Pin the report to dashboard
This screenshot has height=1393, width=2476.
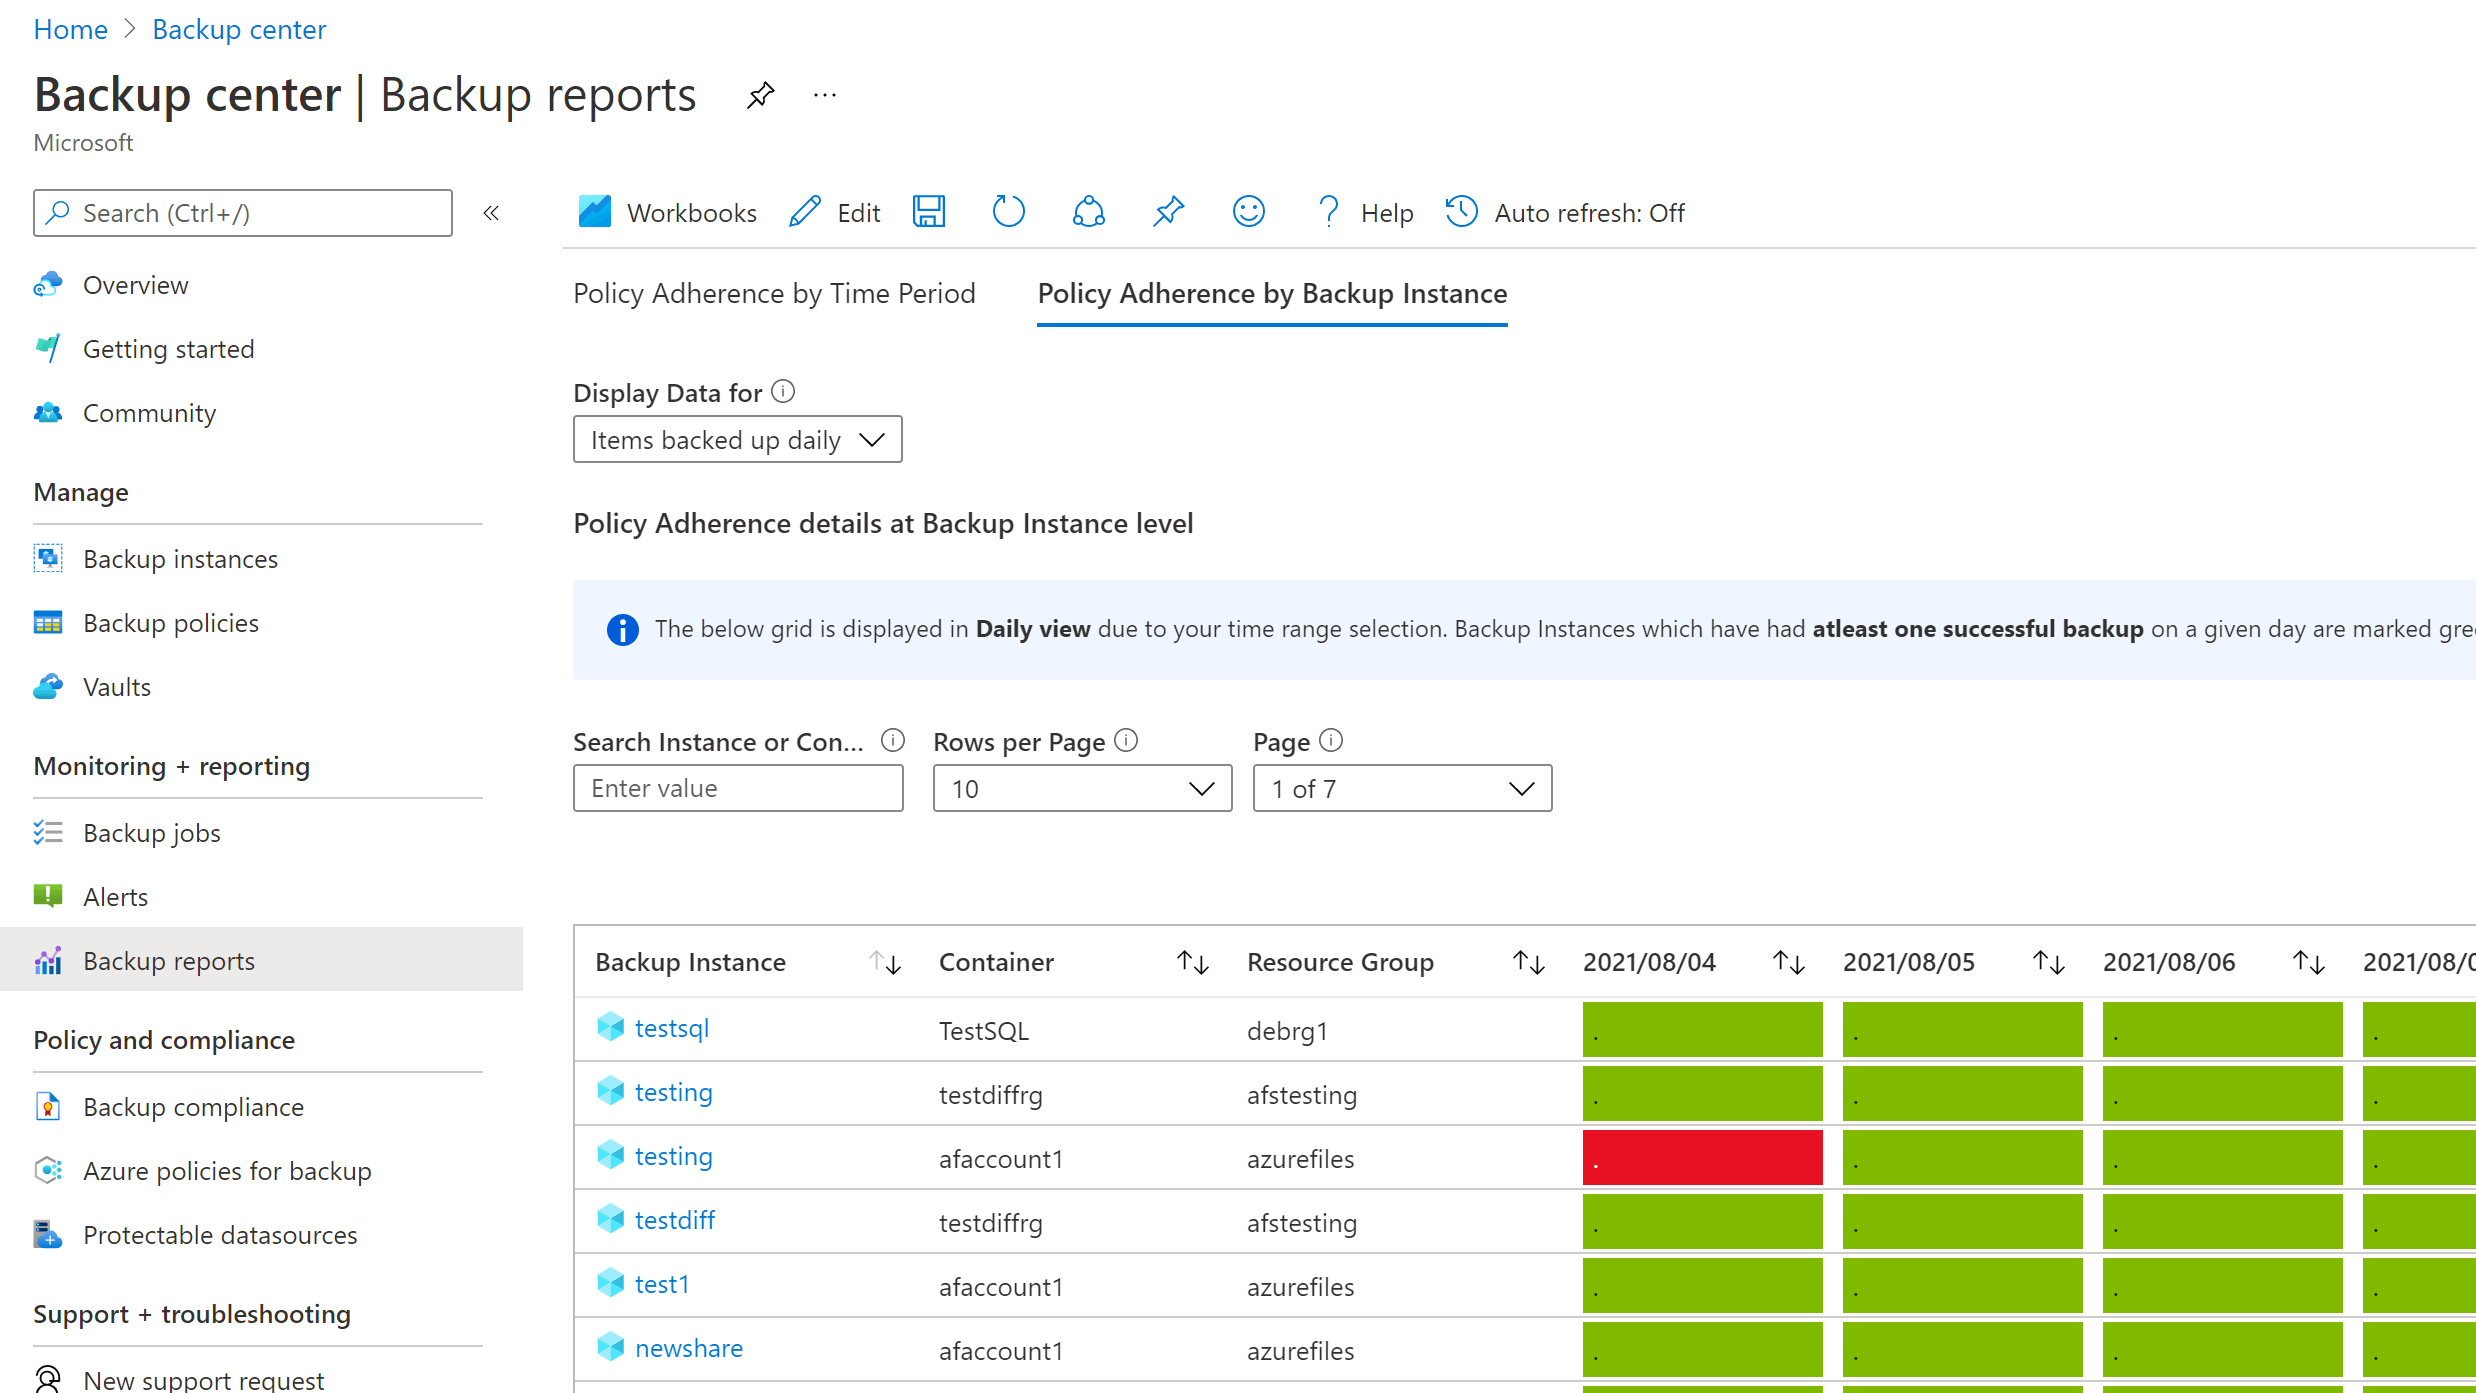point(1168,212)
